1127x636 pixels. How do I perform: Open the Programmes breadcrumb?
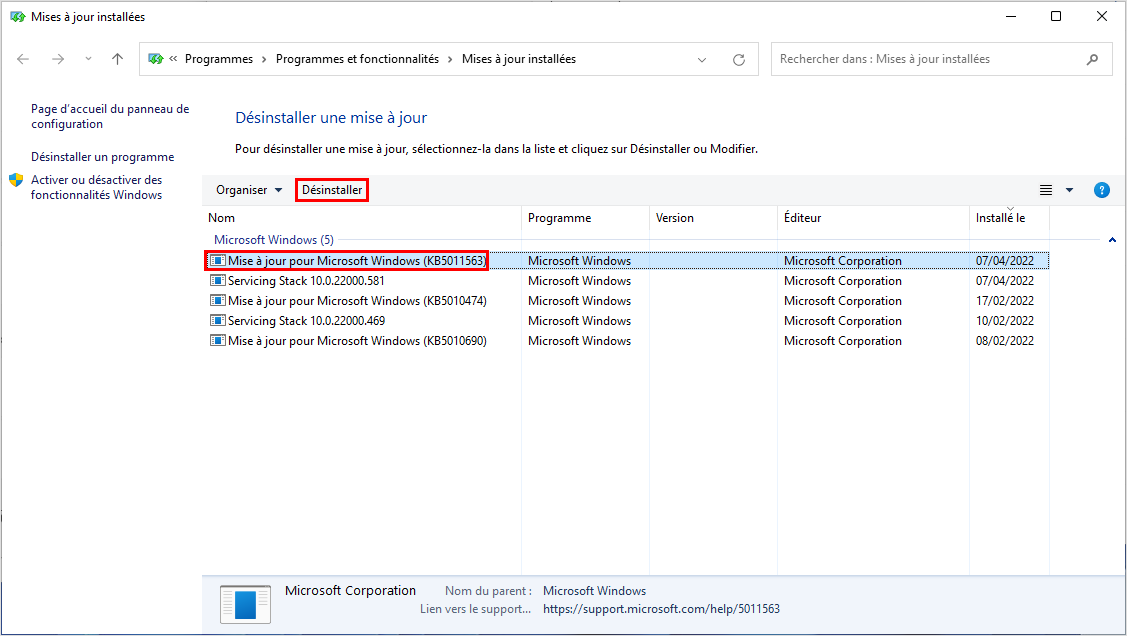(x=218, y=59)
